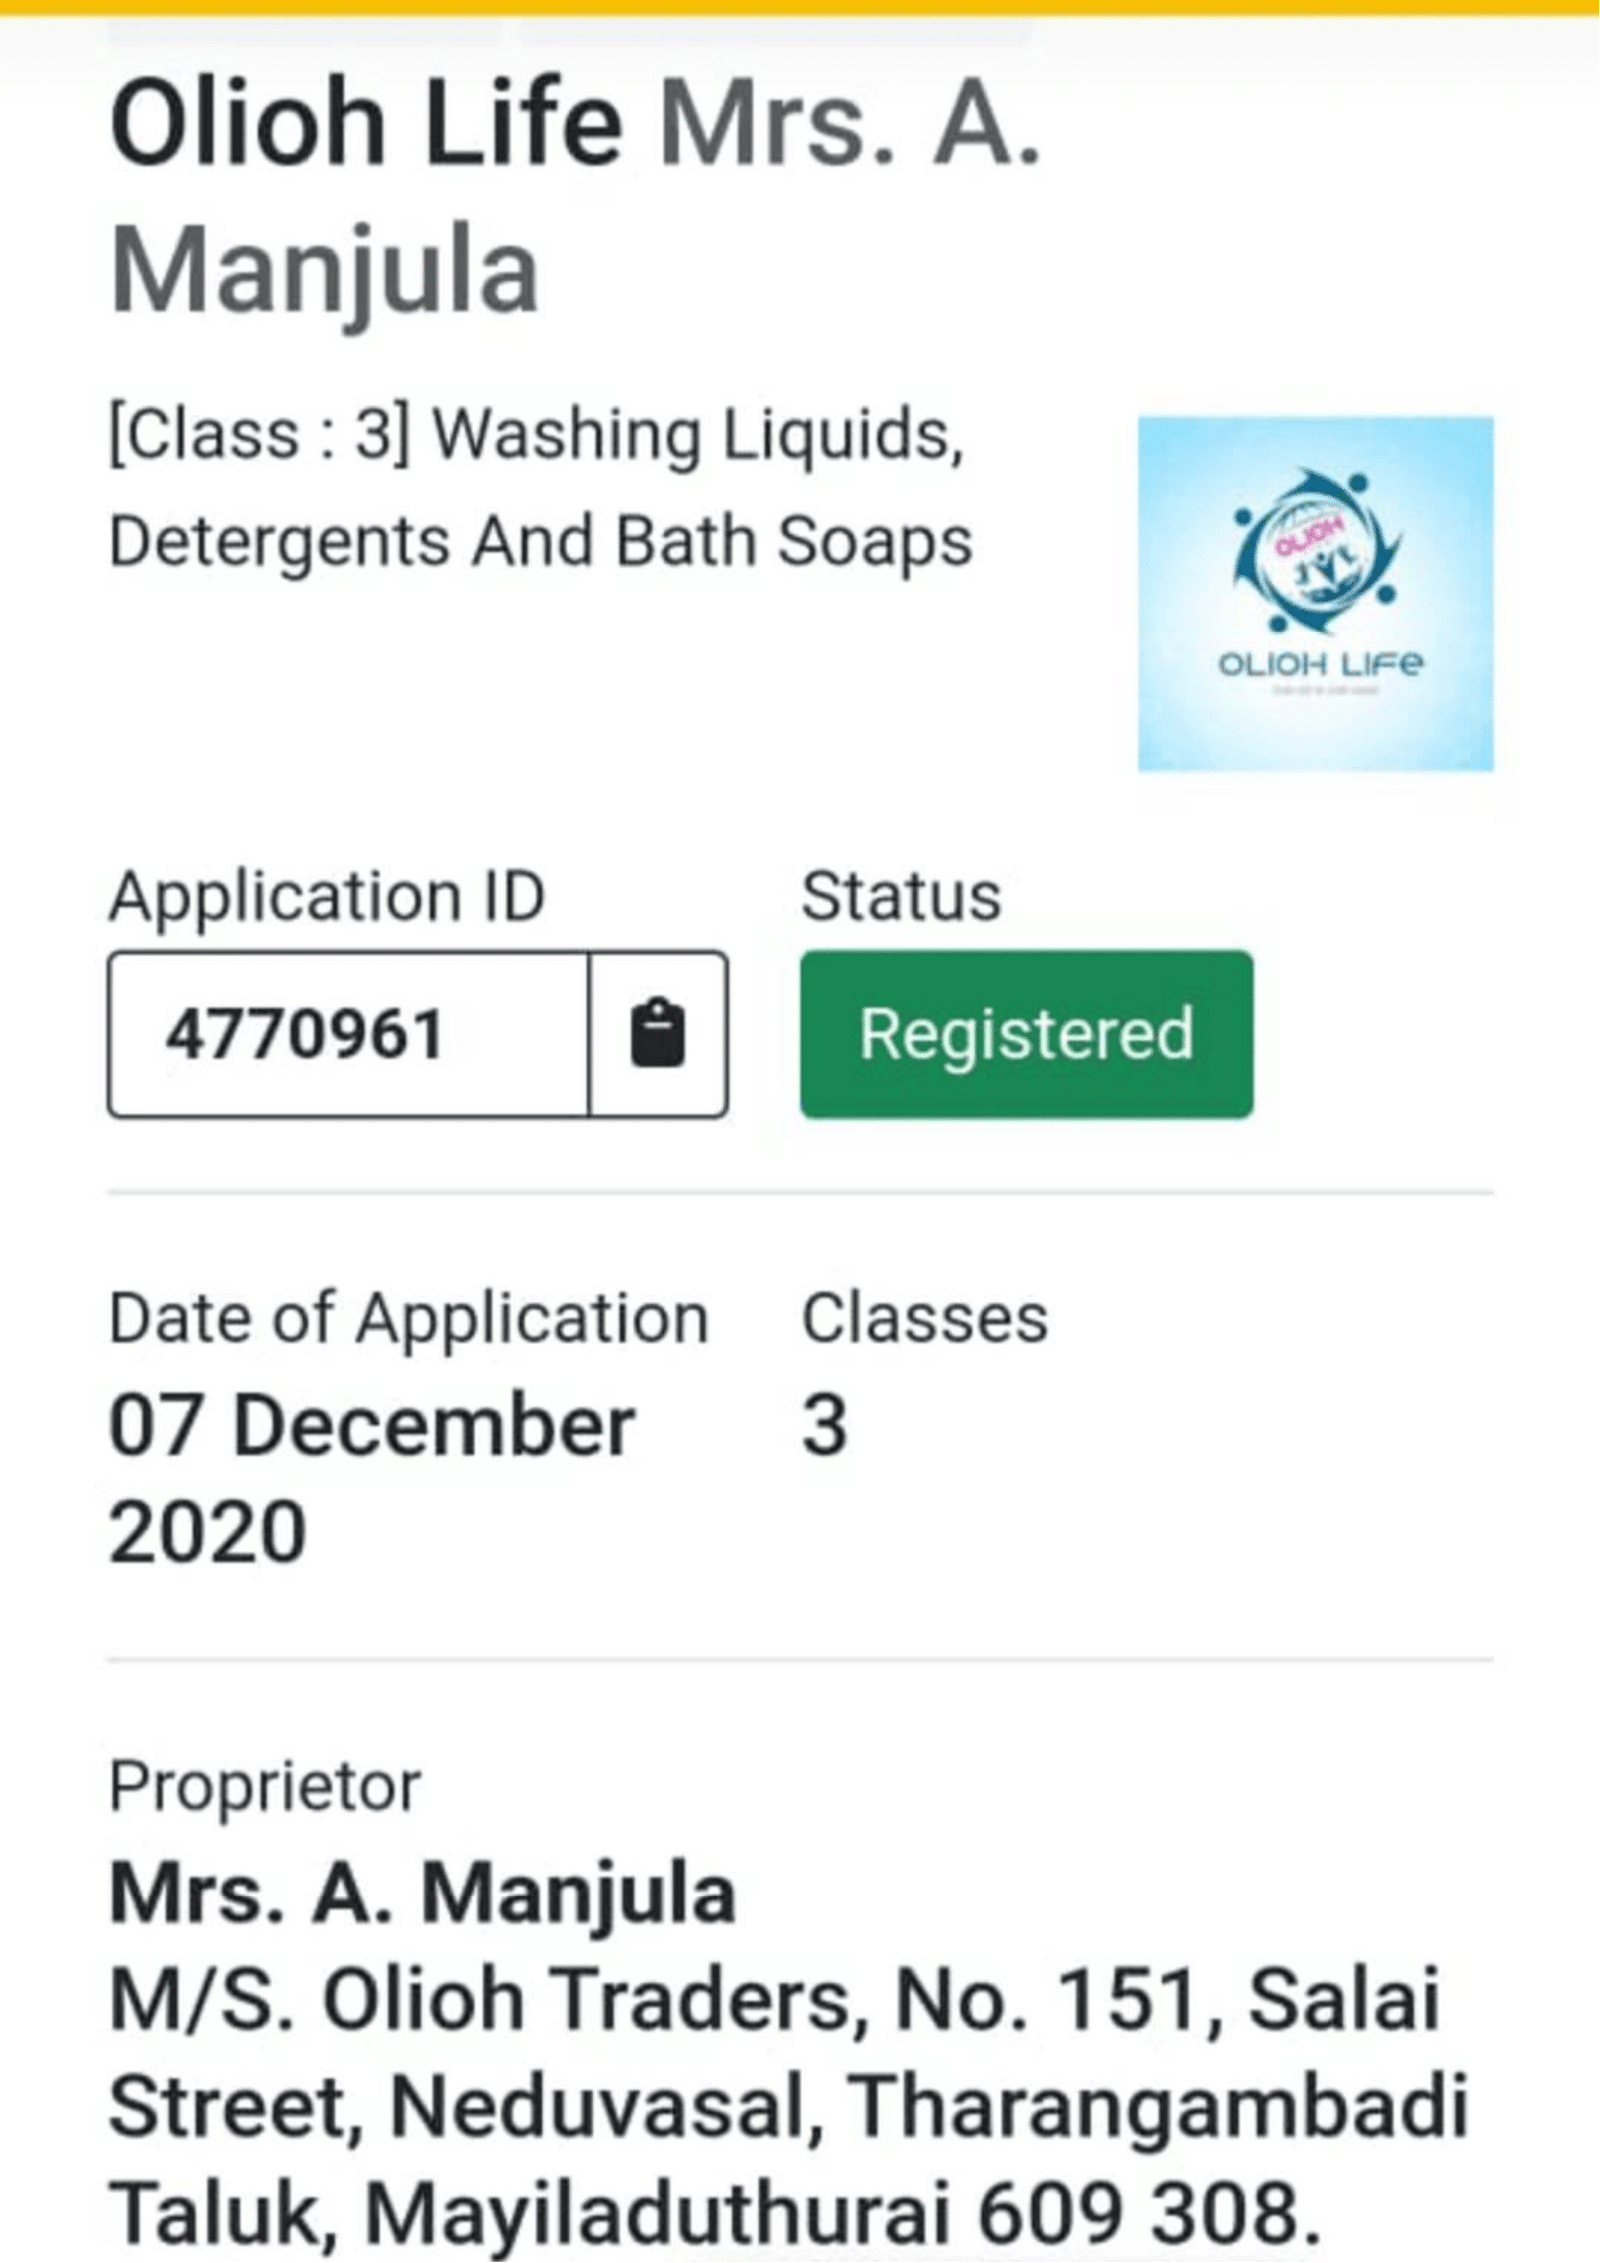Screen dimensions: 1600x2263
Task: Click the clipboard copy icon
Action: click(658, 1033)
